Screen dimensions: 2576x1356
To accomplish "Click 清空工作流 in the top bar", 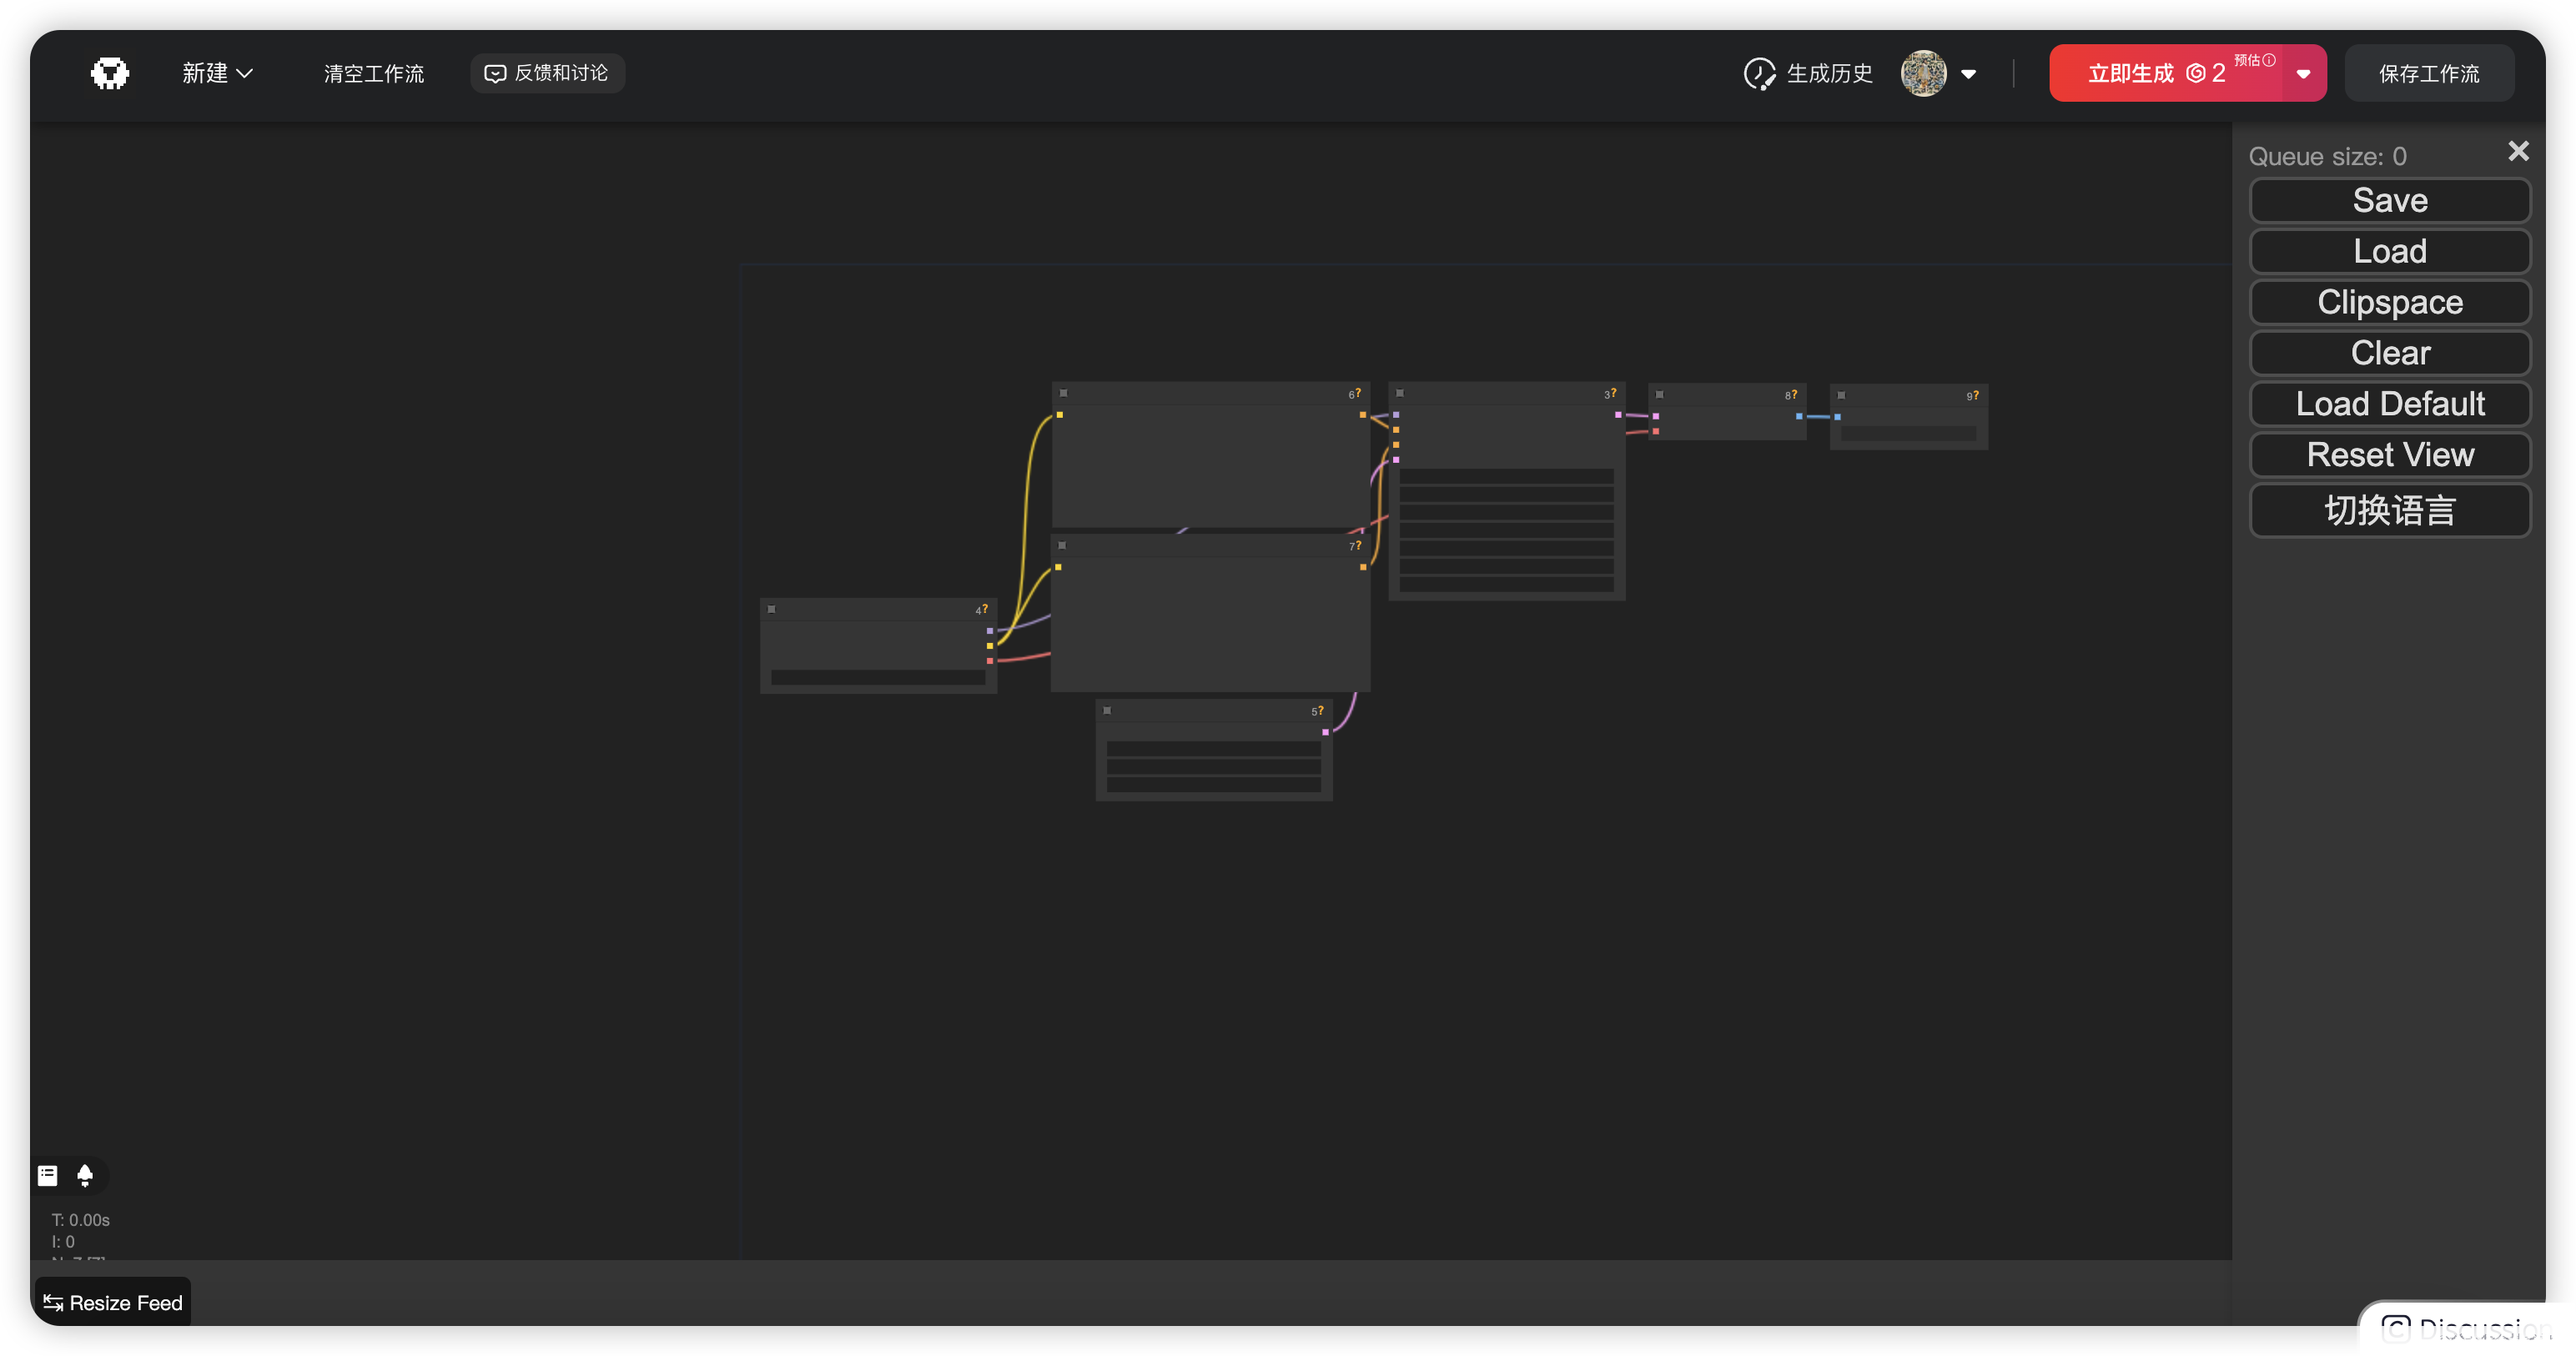I will (x=374, y=73).
